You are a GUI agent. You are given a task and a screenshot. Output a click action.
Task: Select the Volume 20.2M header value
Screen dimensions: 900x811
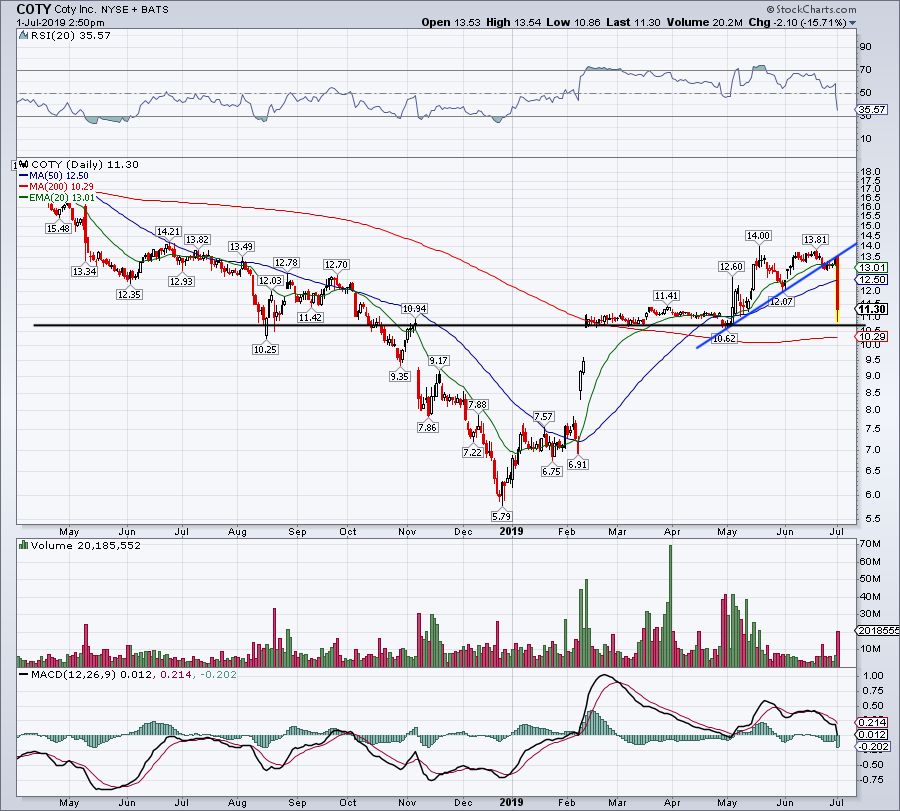coord(705,22)
